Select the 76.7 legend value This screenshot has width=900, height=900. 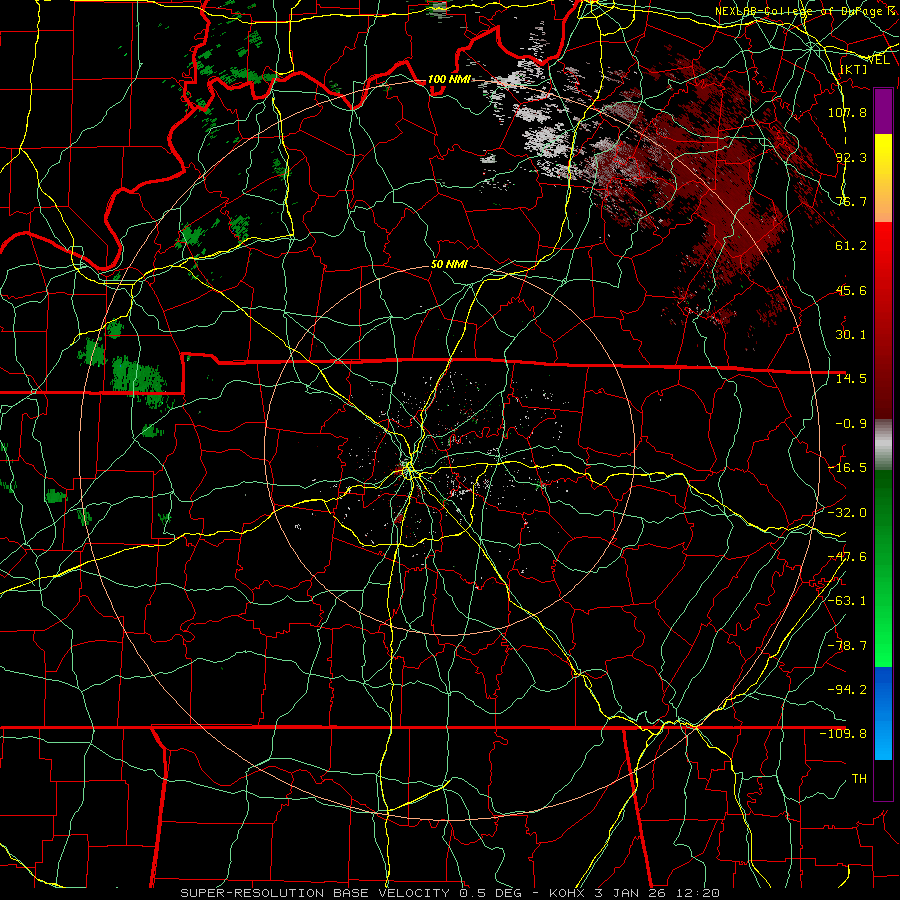tap(851, 201)
